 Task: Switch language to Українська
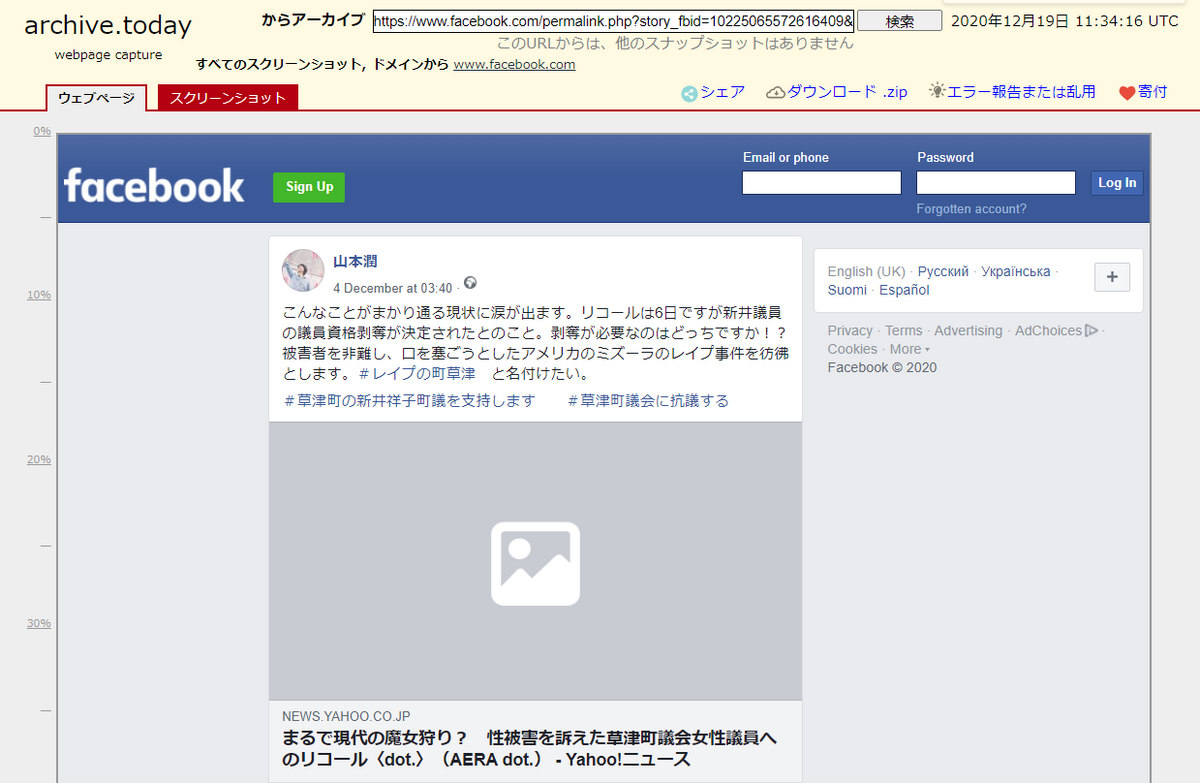point(1016,272)
